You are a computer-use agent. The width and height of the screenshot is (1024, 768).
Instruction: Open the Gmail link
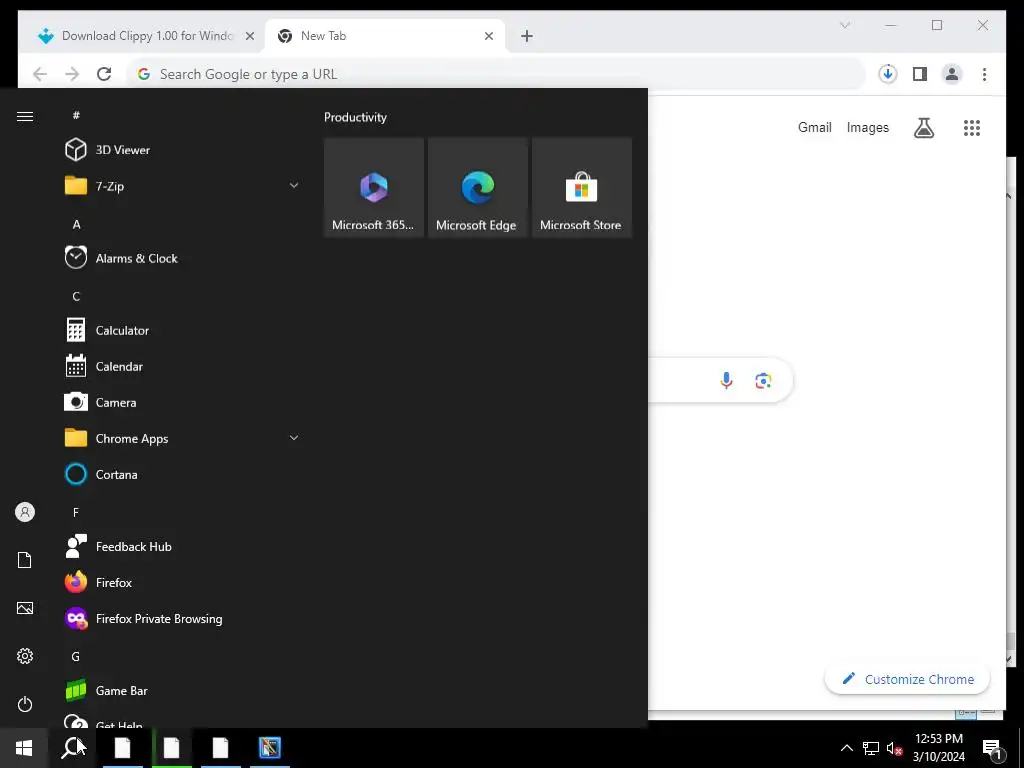[814, 127]
